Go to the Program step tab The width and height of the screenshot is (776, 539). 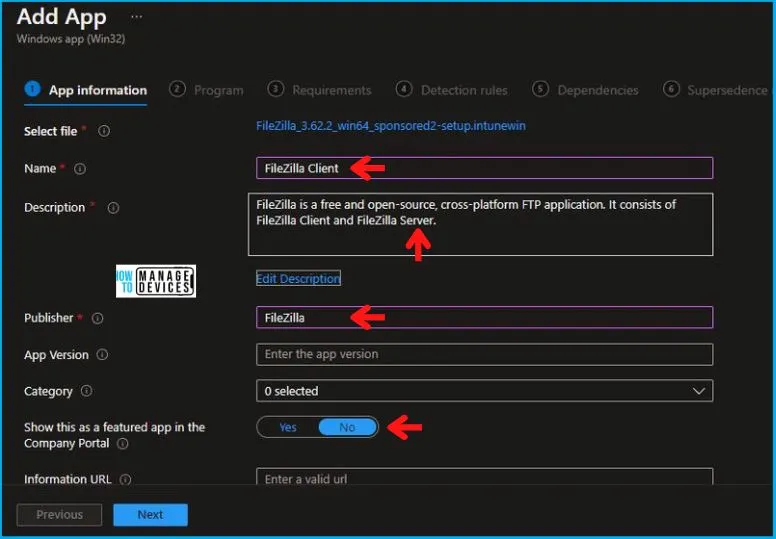[206, 90]
